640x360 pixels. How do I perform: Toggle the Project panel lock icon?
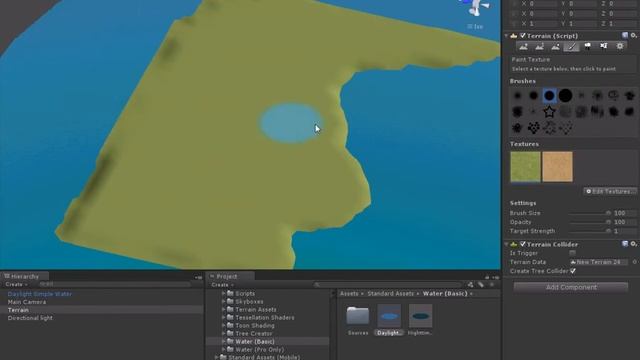point(487,277)
